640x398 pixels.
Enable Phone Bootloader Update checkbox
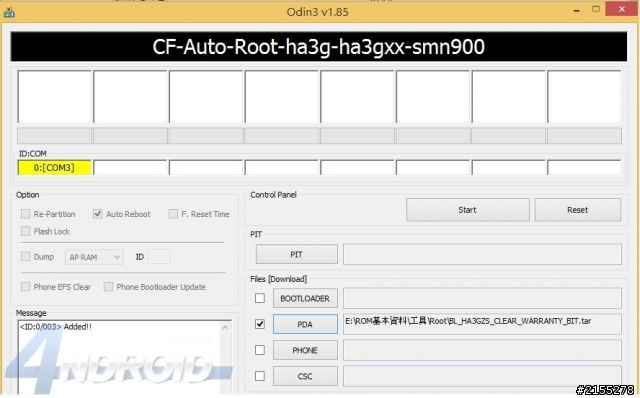click(x=108, y=287)
